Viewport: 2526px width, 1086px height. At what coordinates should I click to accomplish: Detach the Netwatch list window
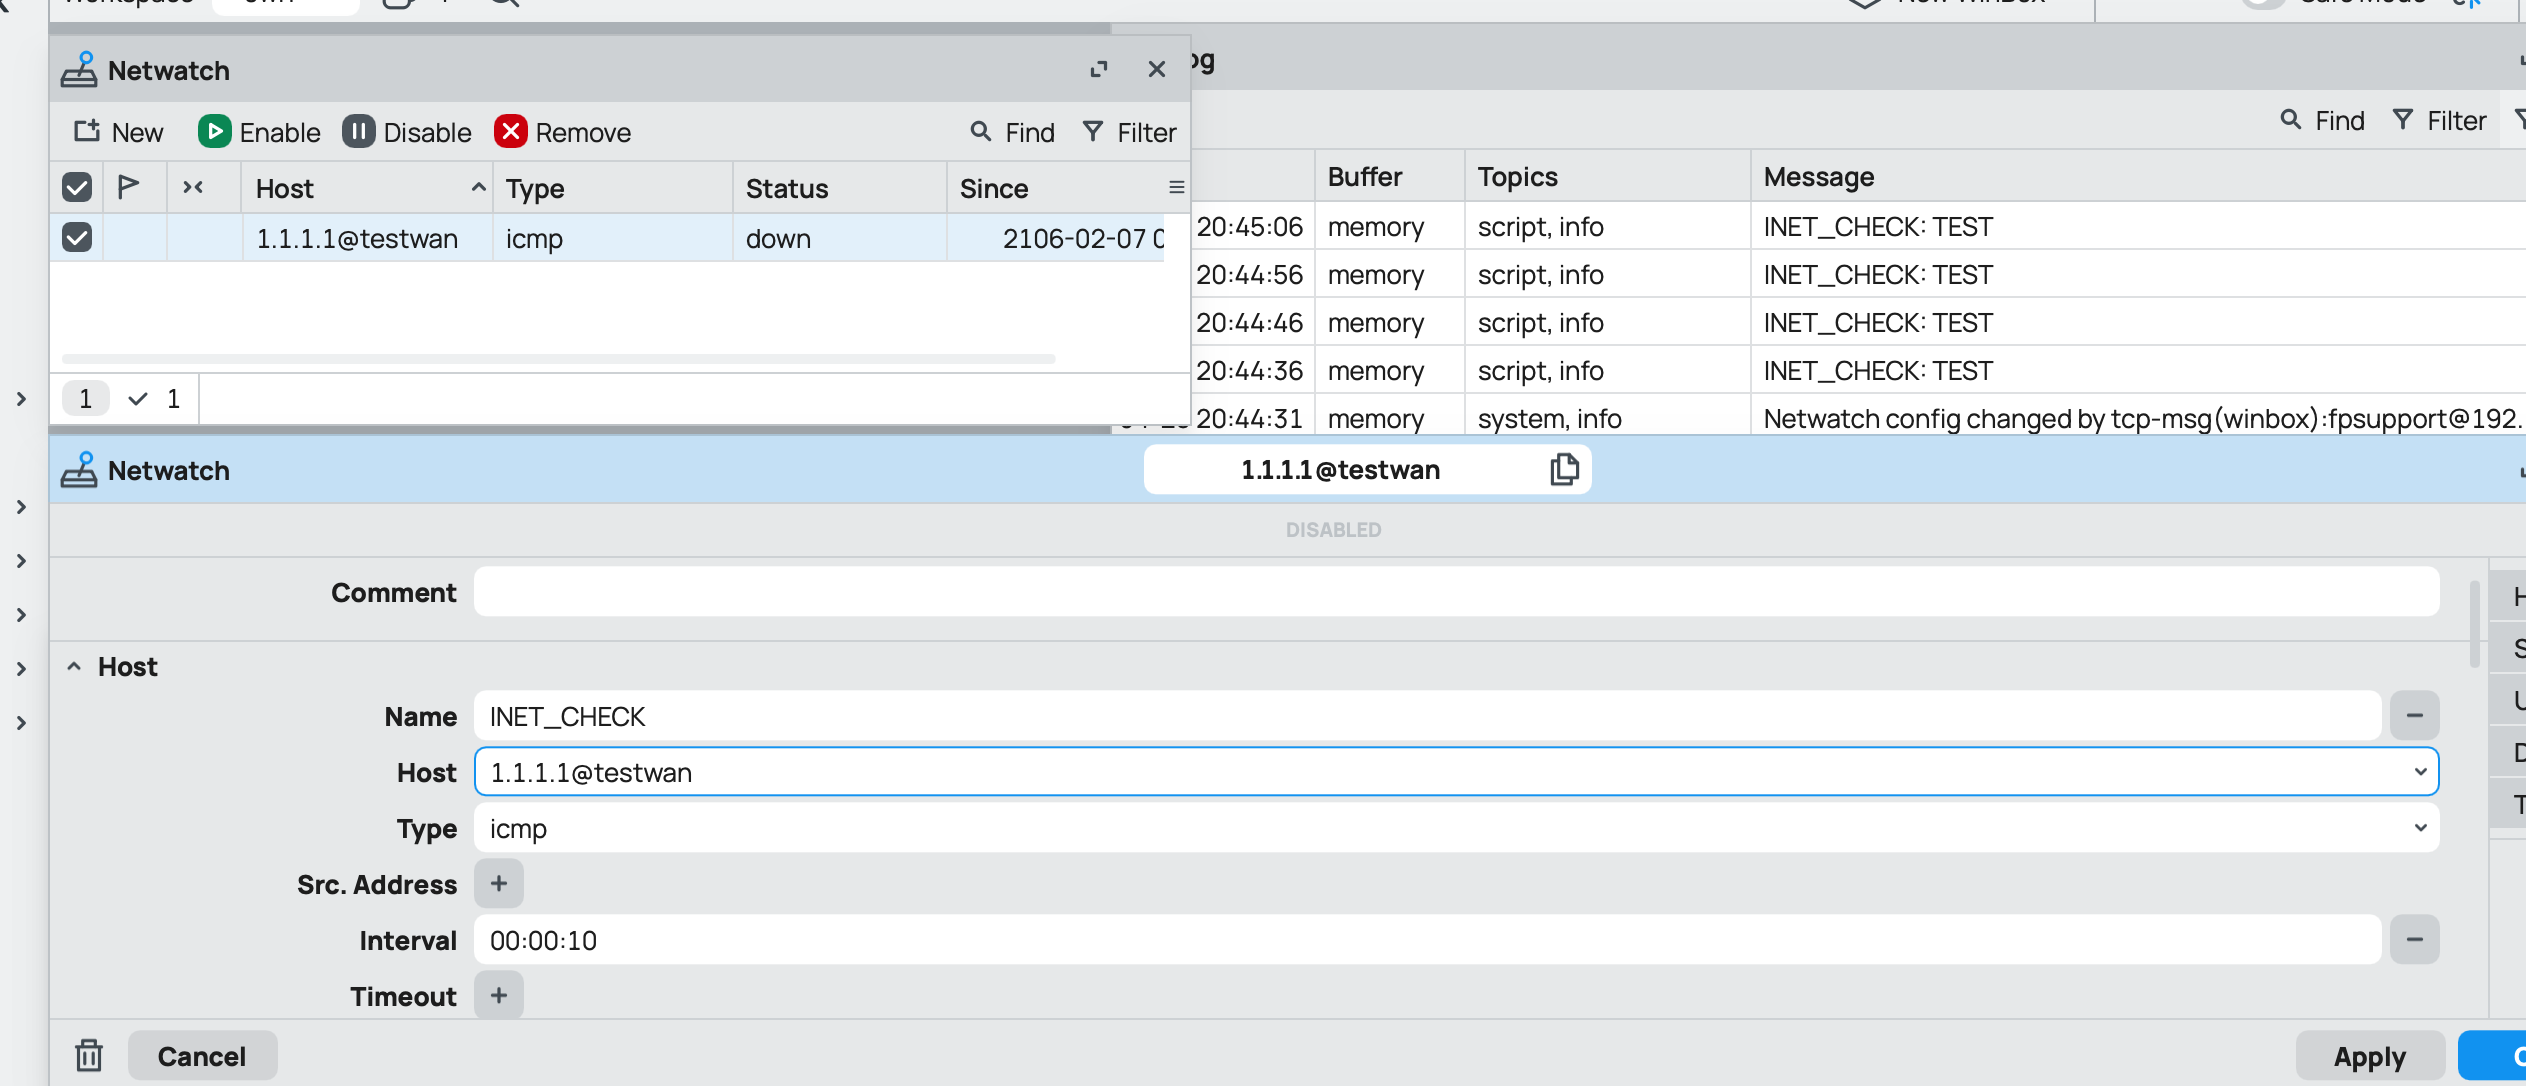[1098, 69]
